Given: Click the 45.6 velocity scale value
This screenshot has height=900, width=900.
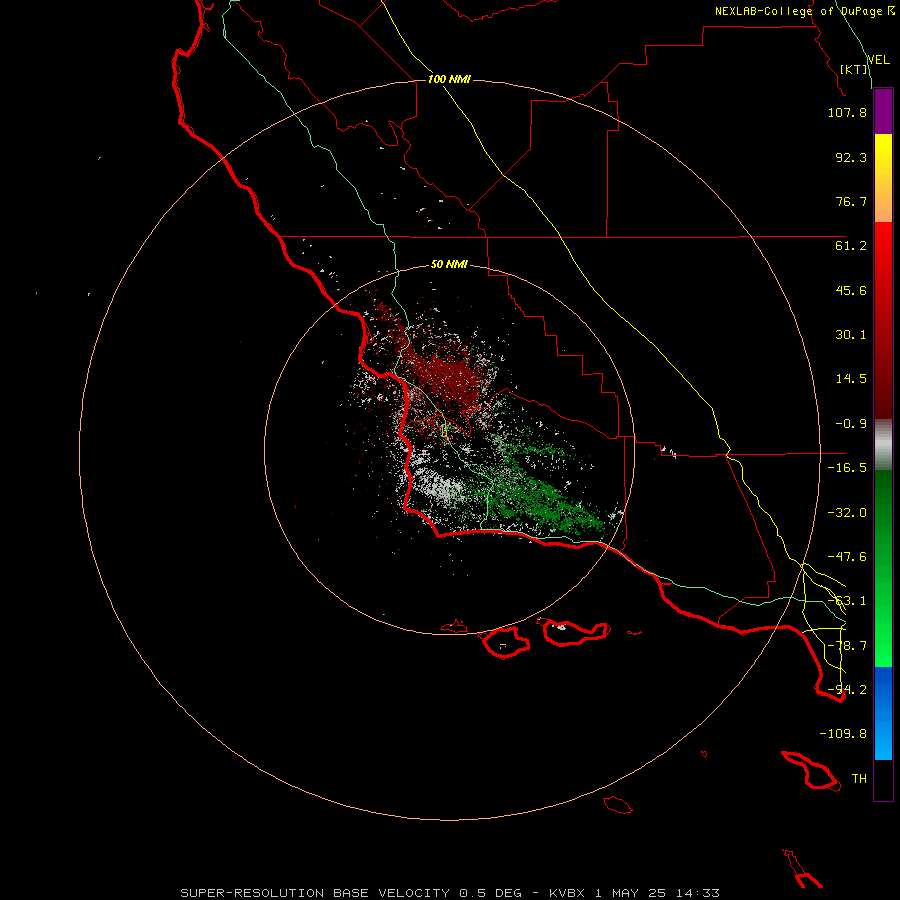Looking at the screenshot, I should [851, 290].
